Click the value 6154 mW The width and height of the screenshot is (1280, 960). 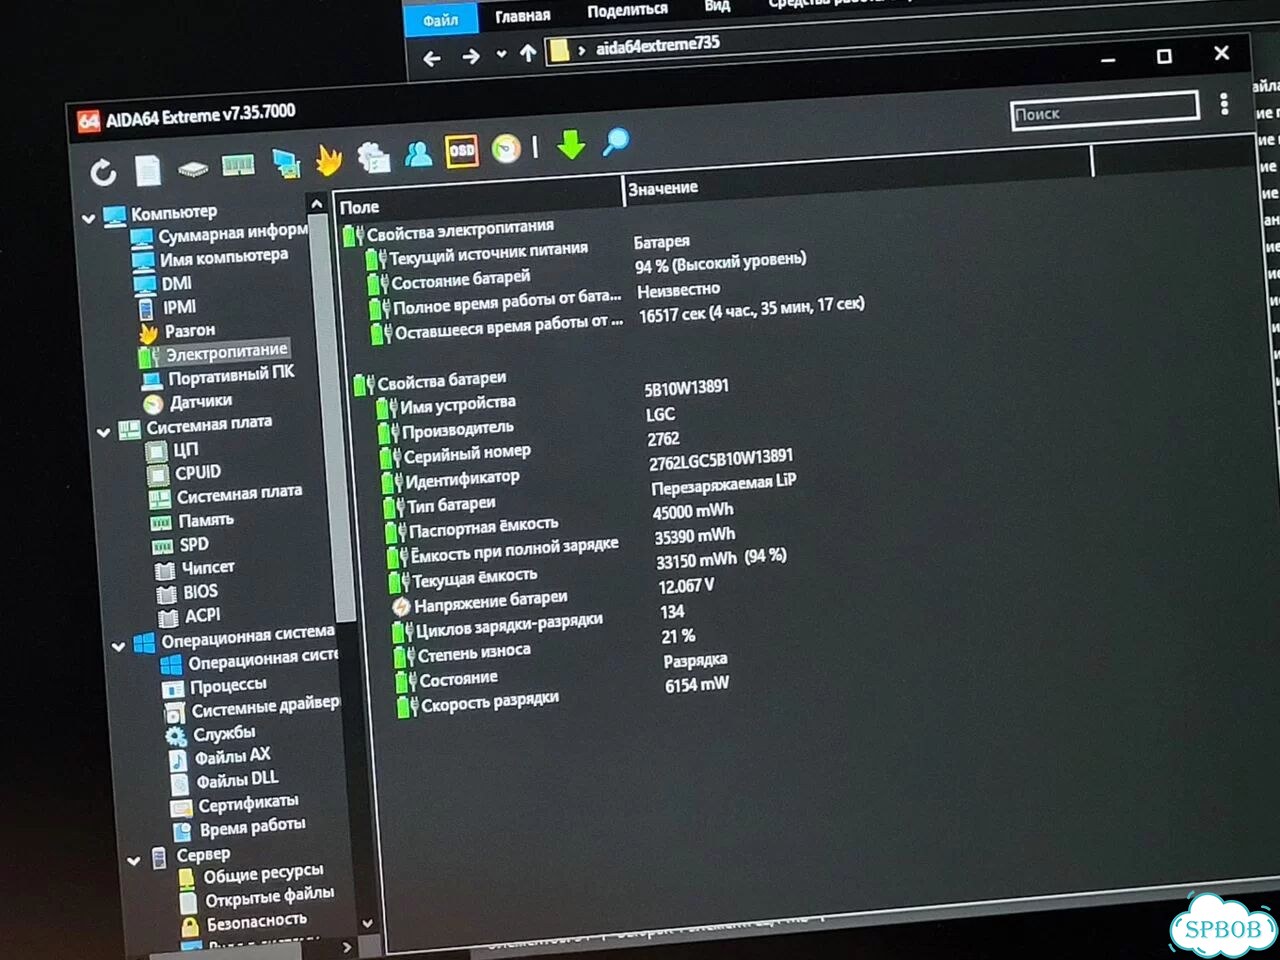coord(697,685)
